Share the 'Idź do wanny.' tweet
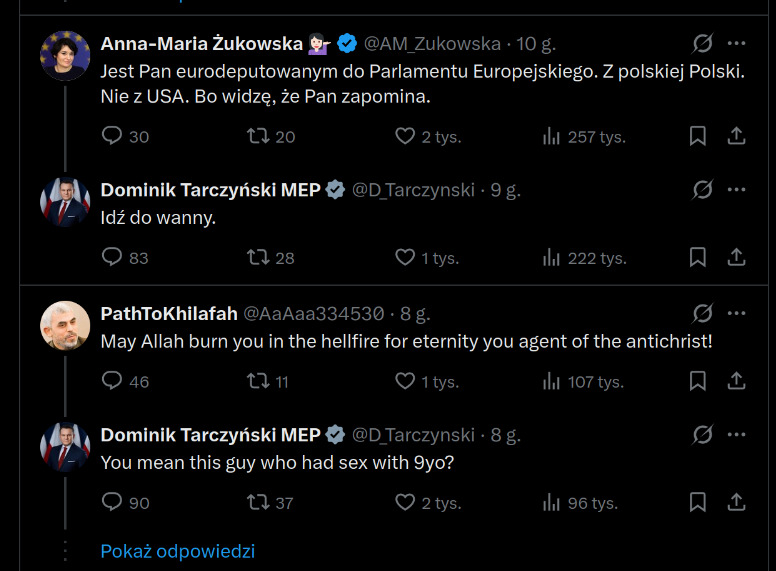 click(x=736, y=257)
